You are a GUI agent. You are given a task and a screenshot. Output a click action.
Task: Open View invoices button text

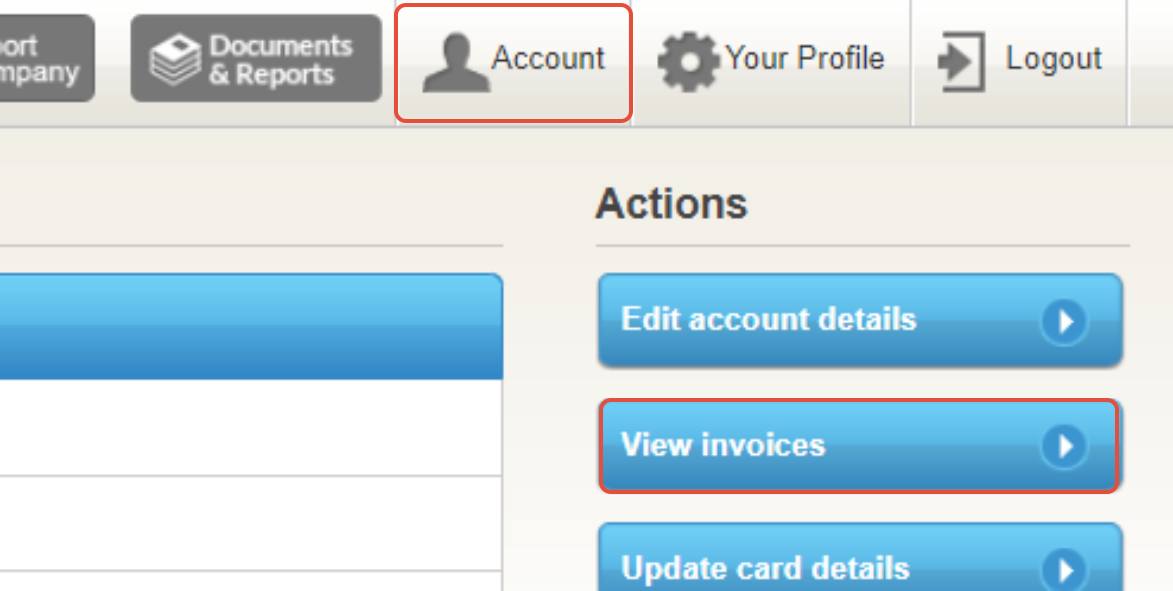click(x=723, y=445)
